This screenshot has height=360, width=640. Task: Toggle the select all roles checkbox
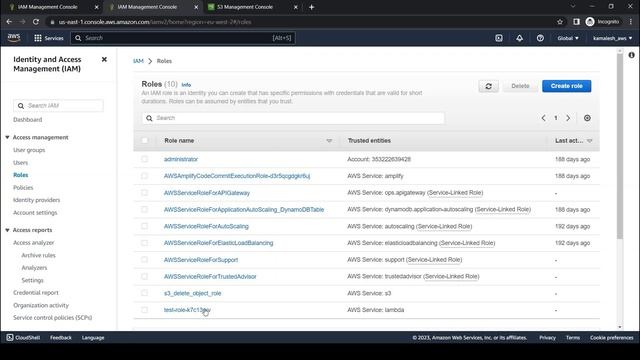[x=144, y=140]
